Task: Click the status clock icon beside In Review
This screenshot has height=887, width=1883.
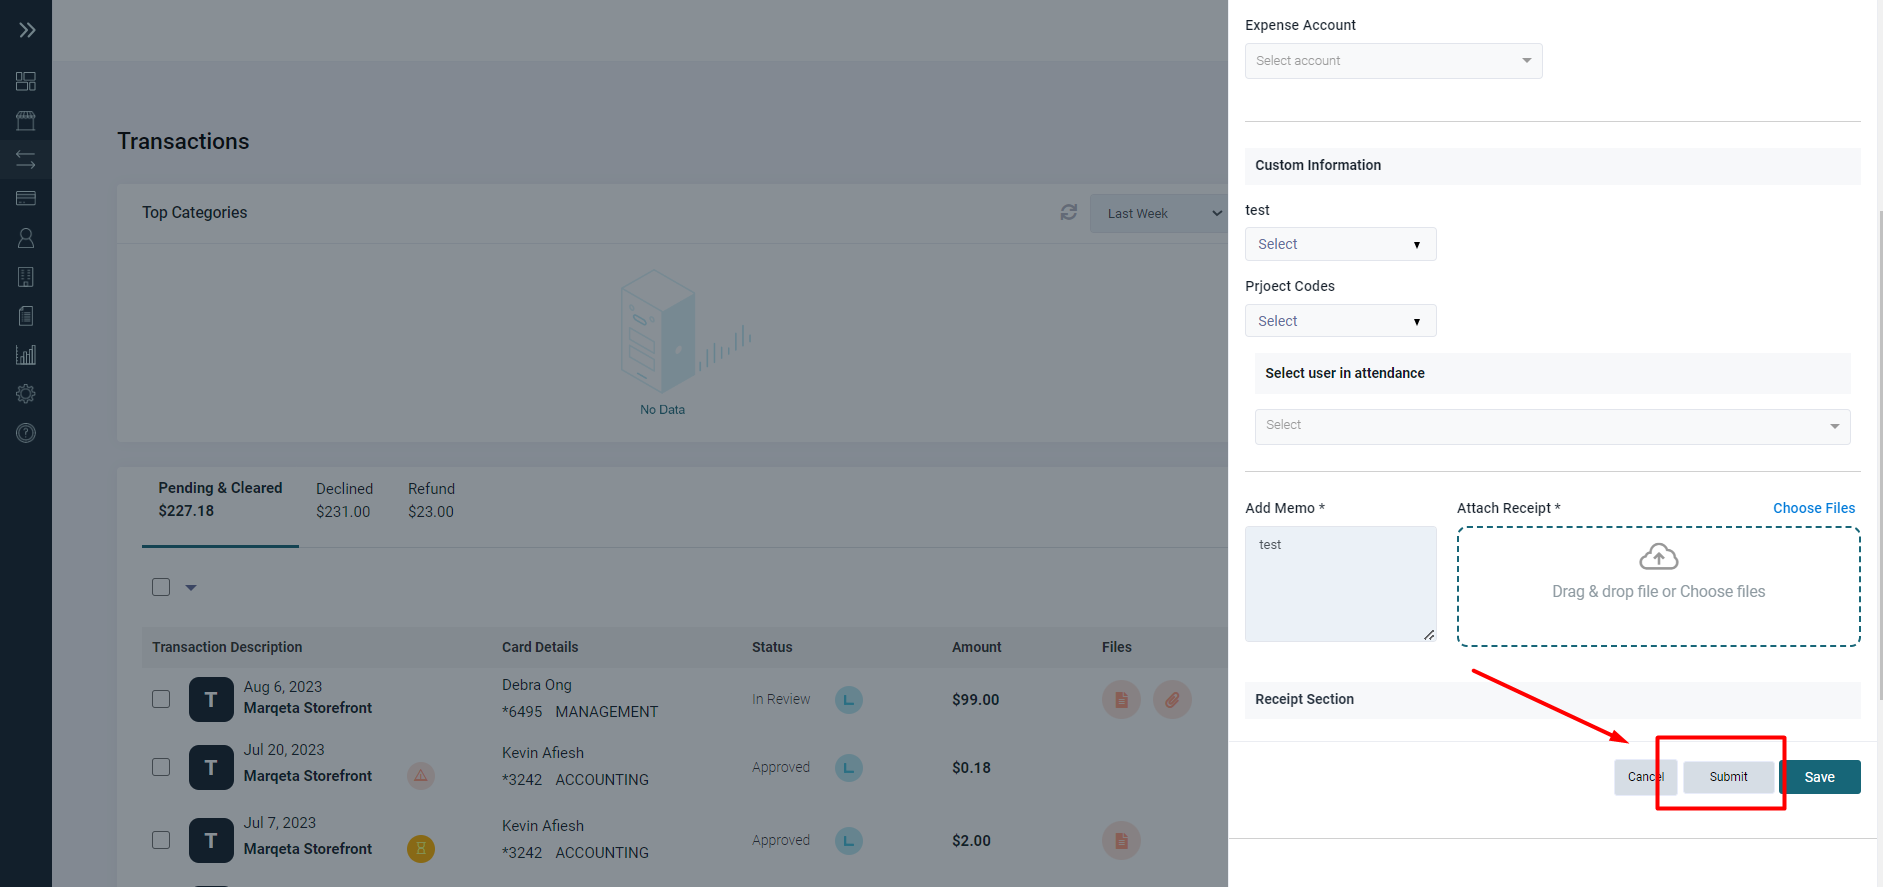Action: tap(849, 700)
